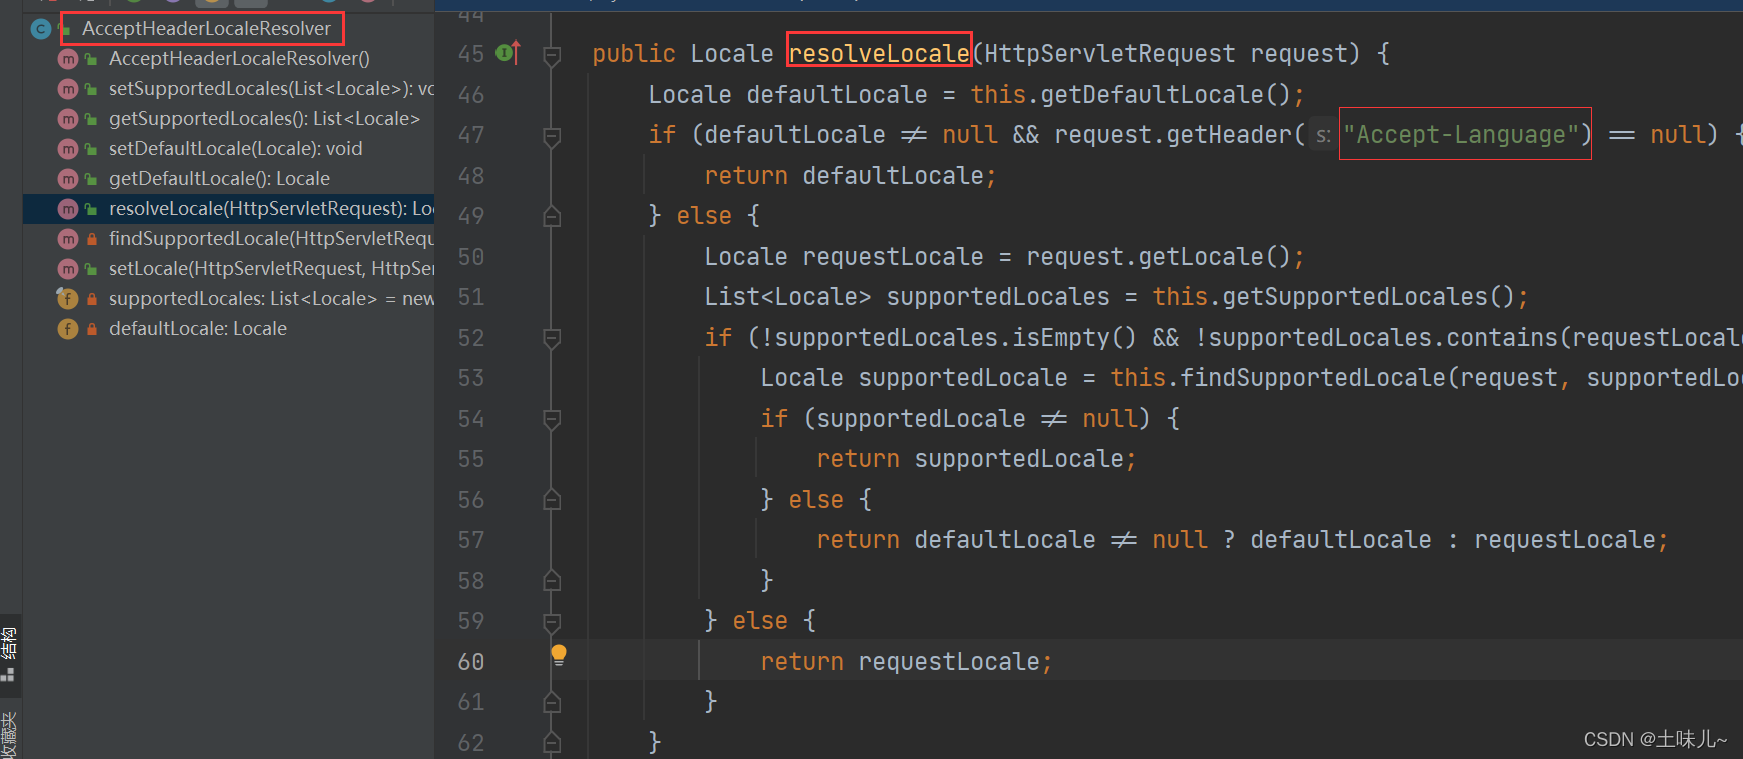
Task: Click line number 46 in the gutter
Action: [471, 95]
